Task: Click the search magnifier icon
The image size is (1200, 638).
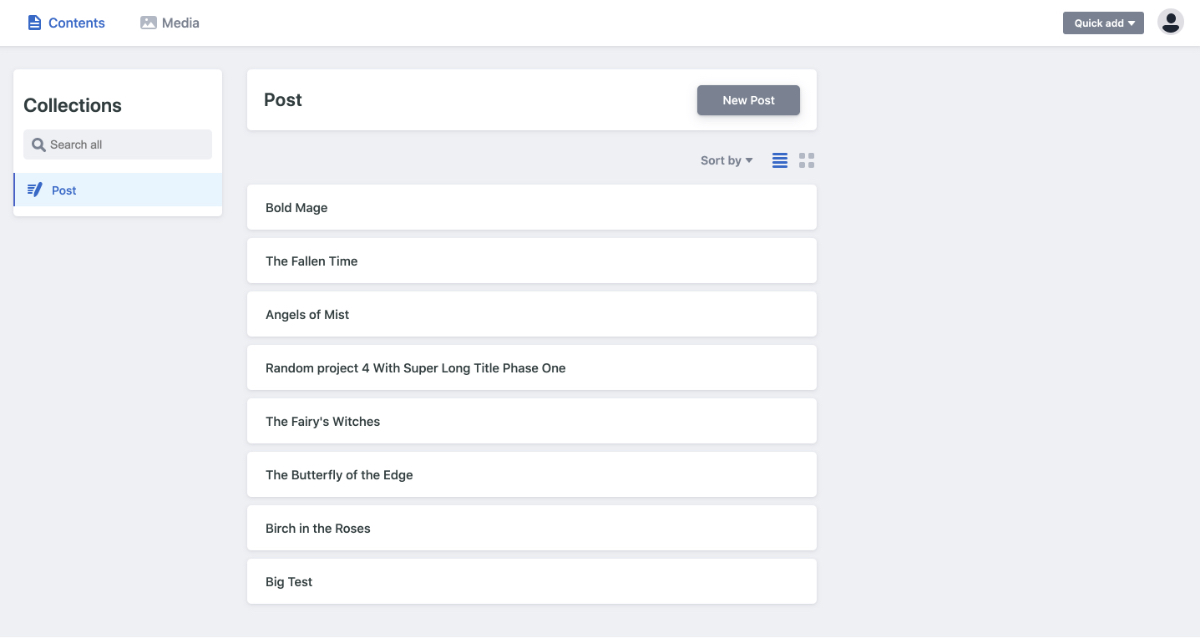Action: [x=39, y=145]
